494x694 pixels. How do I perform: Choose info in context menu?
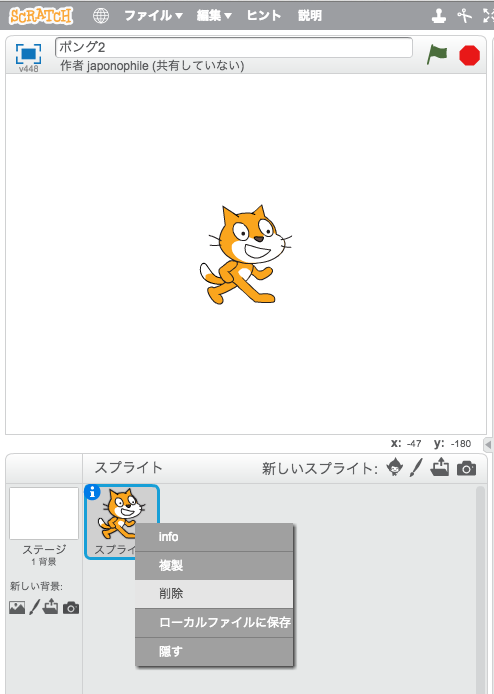pyautogui.click(x=214, y=537)
